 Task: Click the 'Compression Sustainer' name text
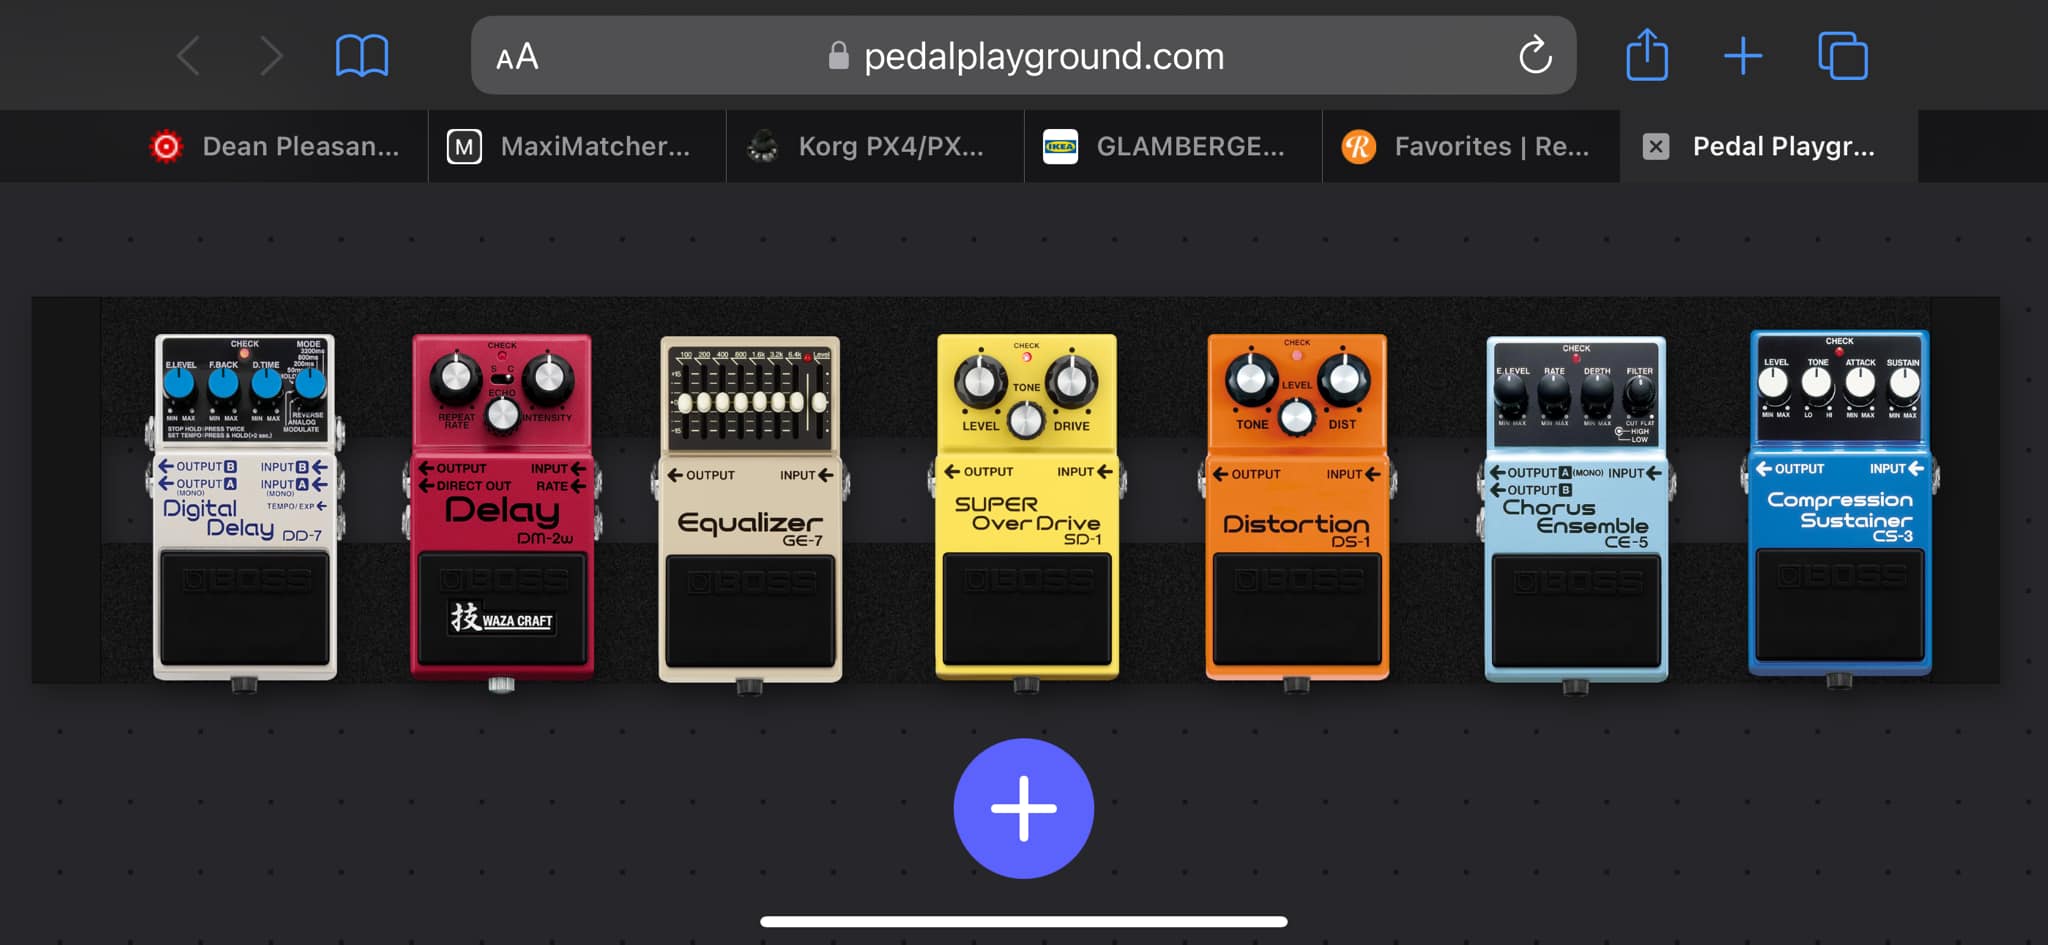tap(1840, 510)
